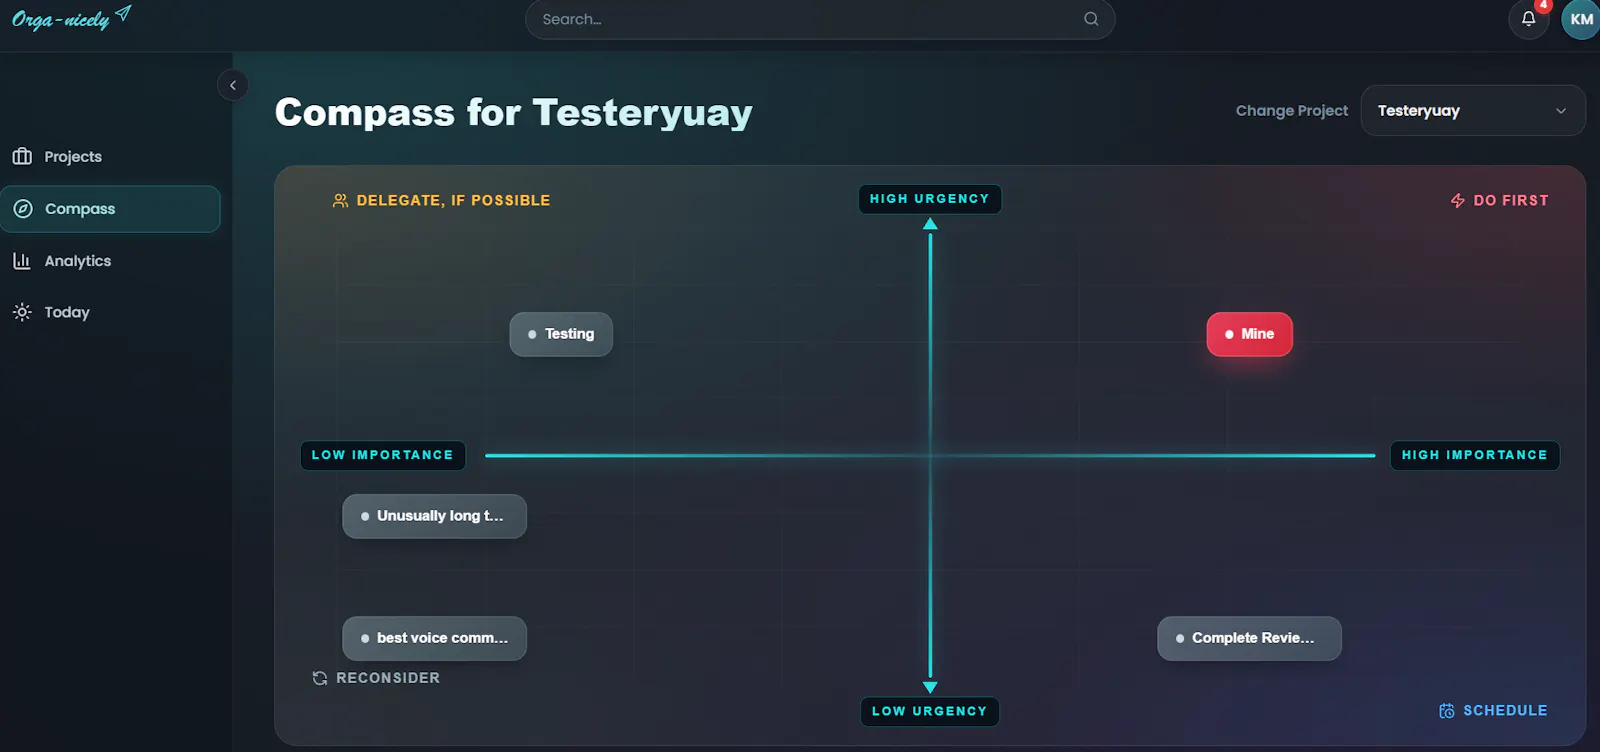
Task: Open the "best voice comm..." task card
Action: click(x=434, y=638)
